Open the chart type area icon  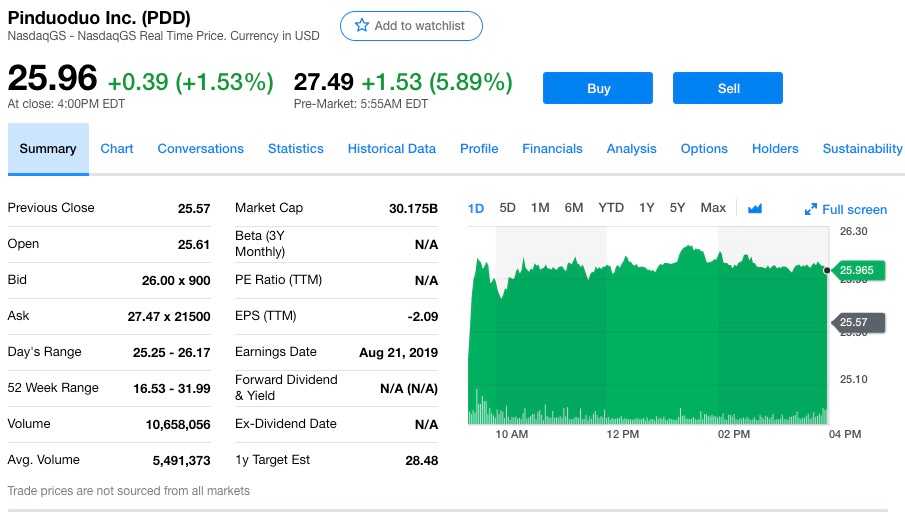(755, 208)
